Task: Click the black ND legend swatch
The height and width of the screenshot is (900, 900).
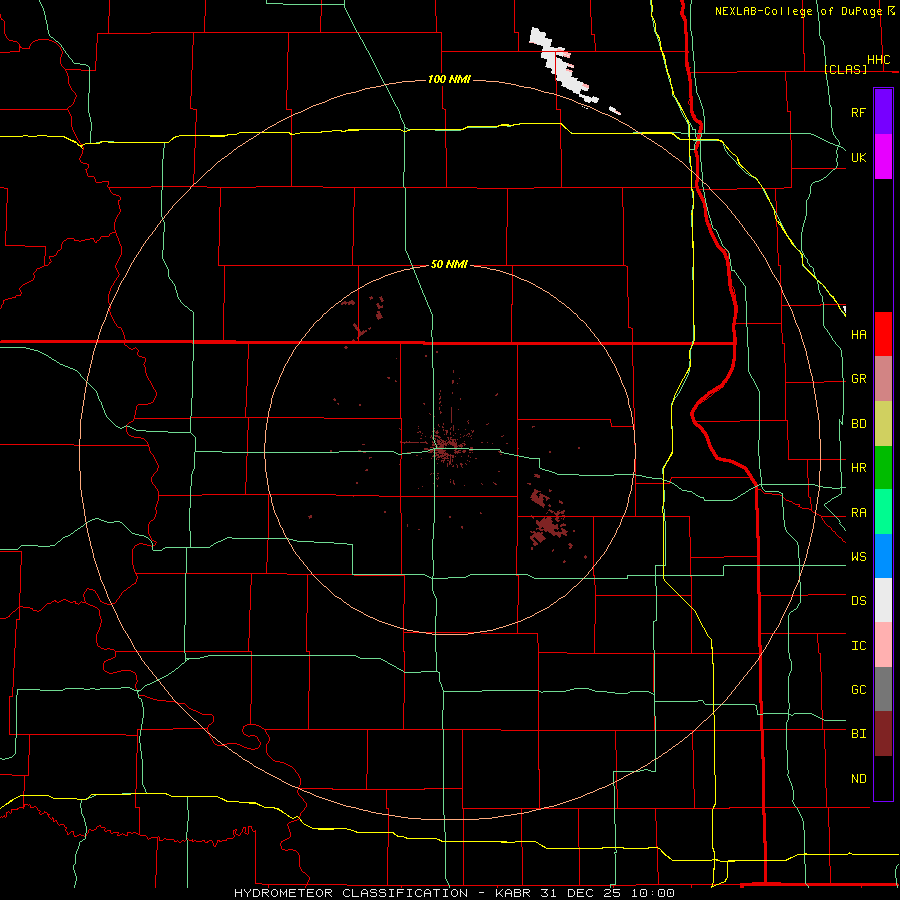Action: click(x=883, y=778)
